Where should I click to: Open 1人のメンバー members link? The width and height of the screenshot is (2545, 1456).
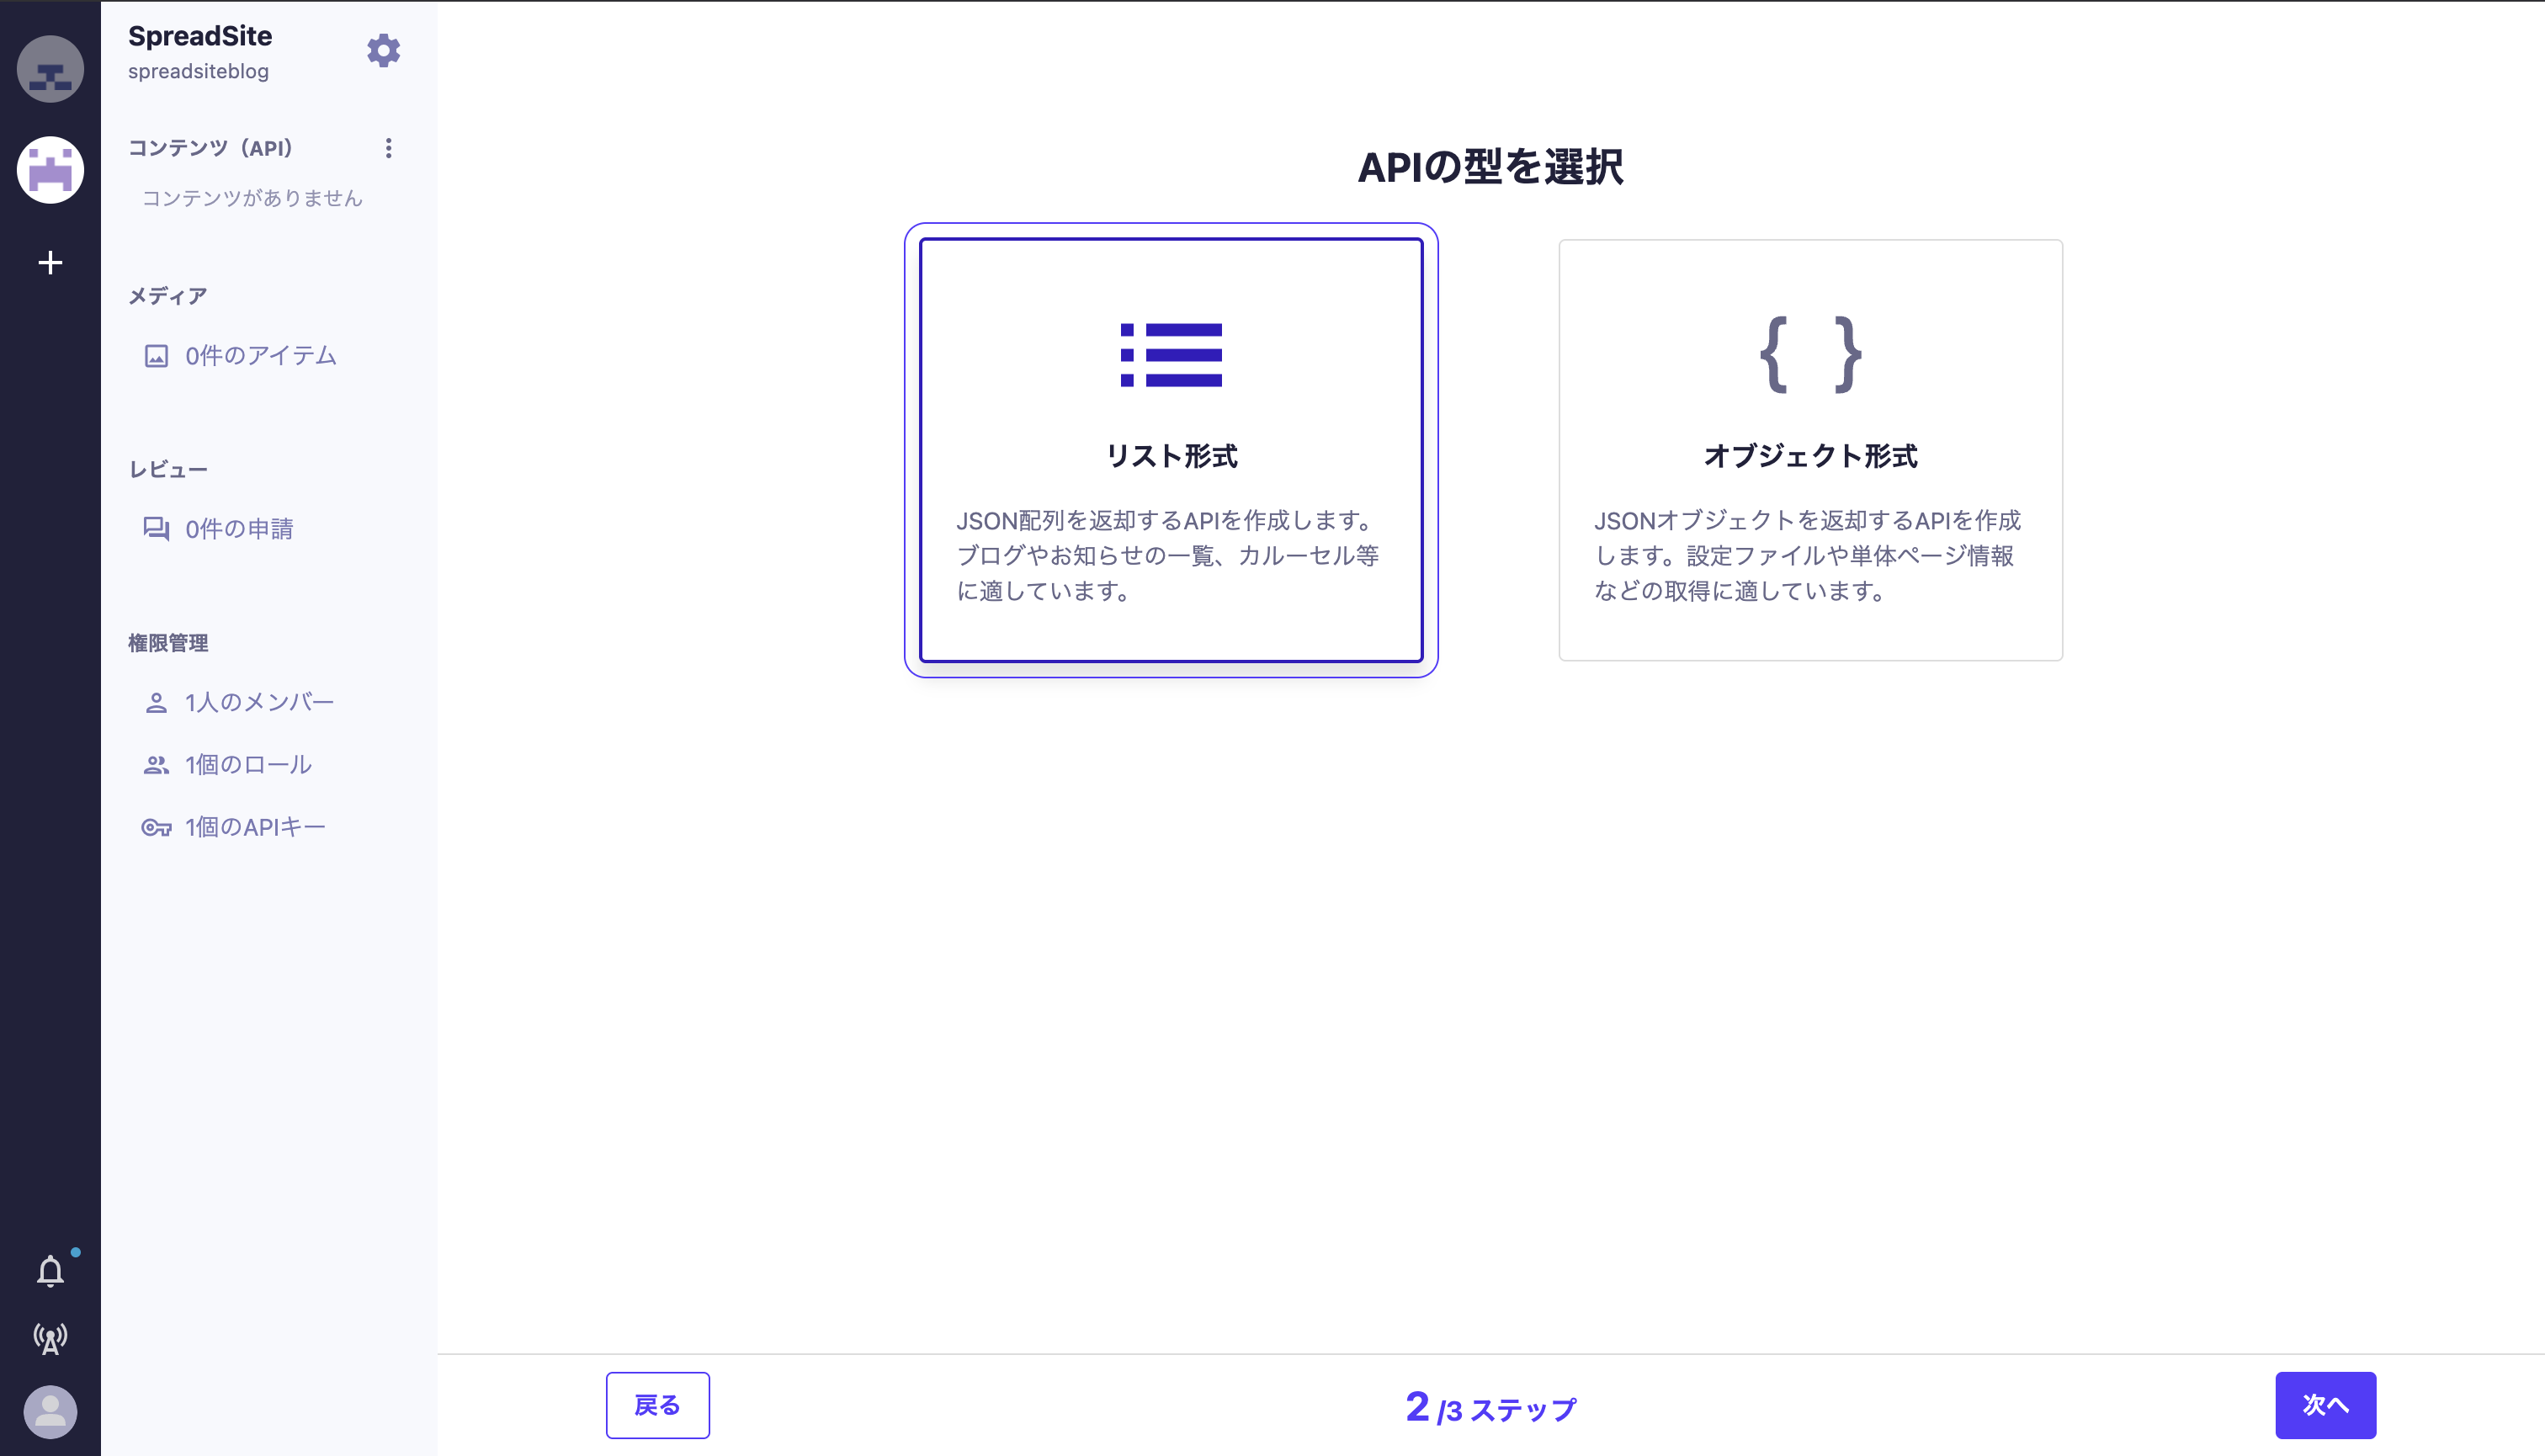(x=259, y=703)
